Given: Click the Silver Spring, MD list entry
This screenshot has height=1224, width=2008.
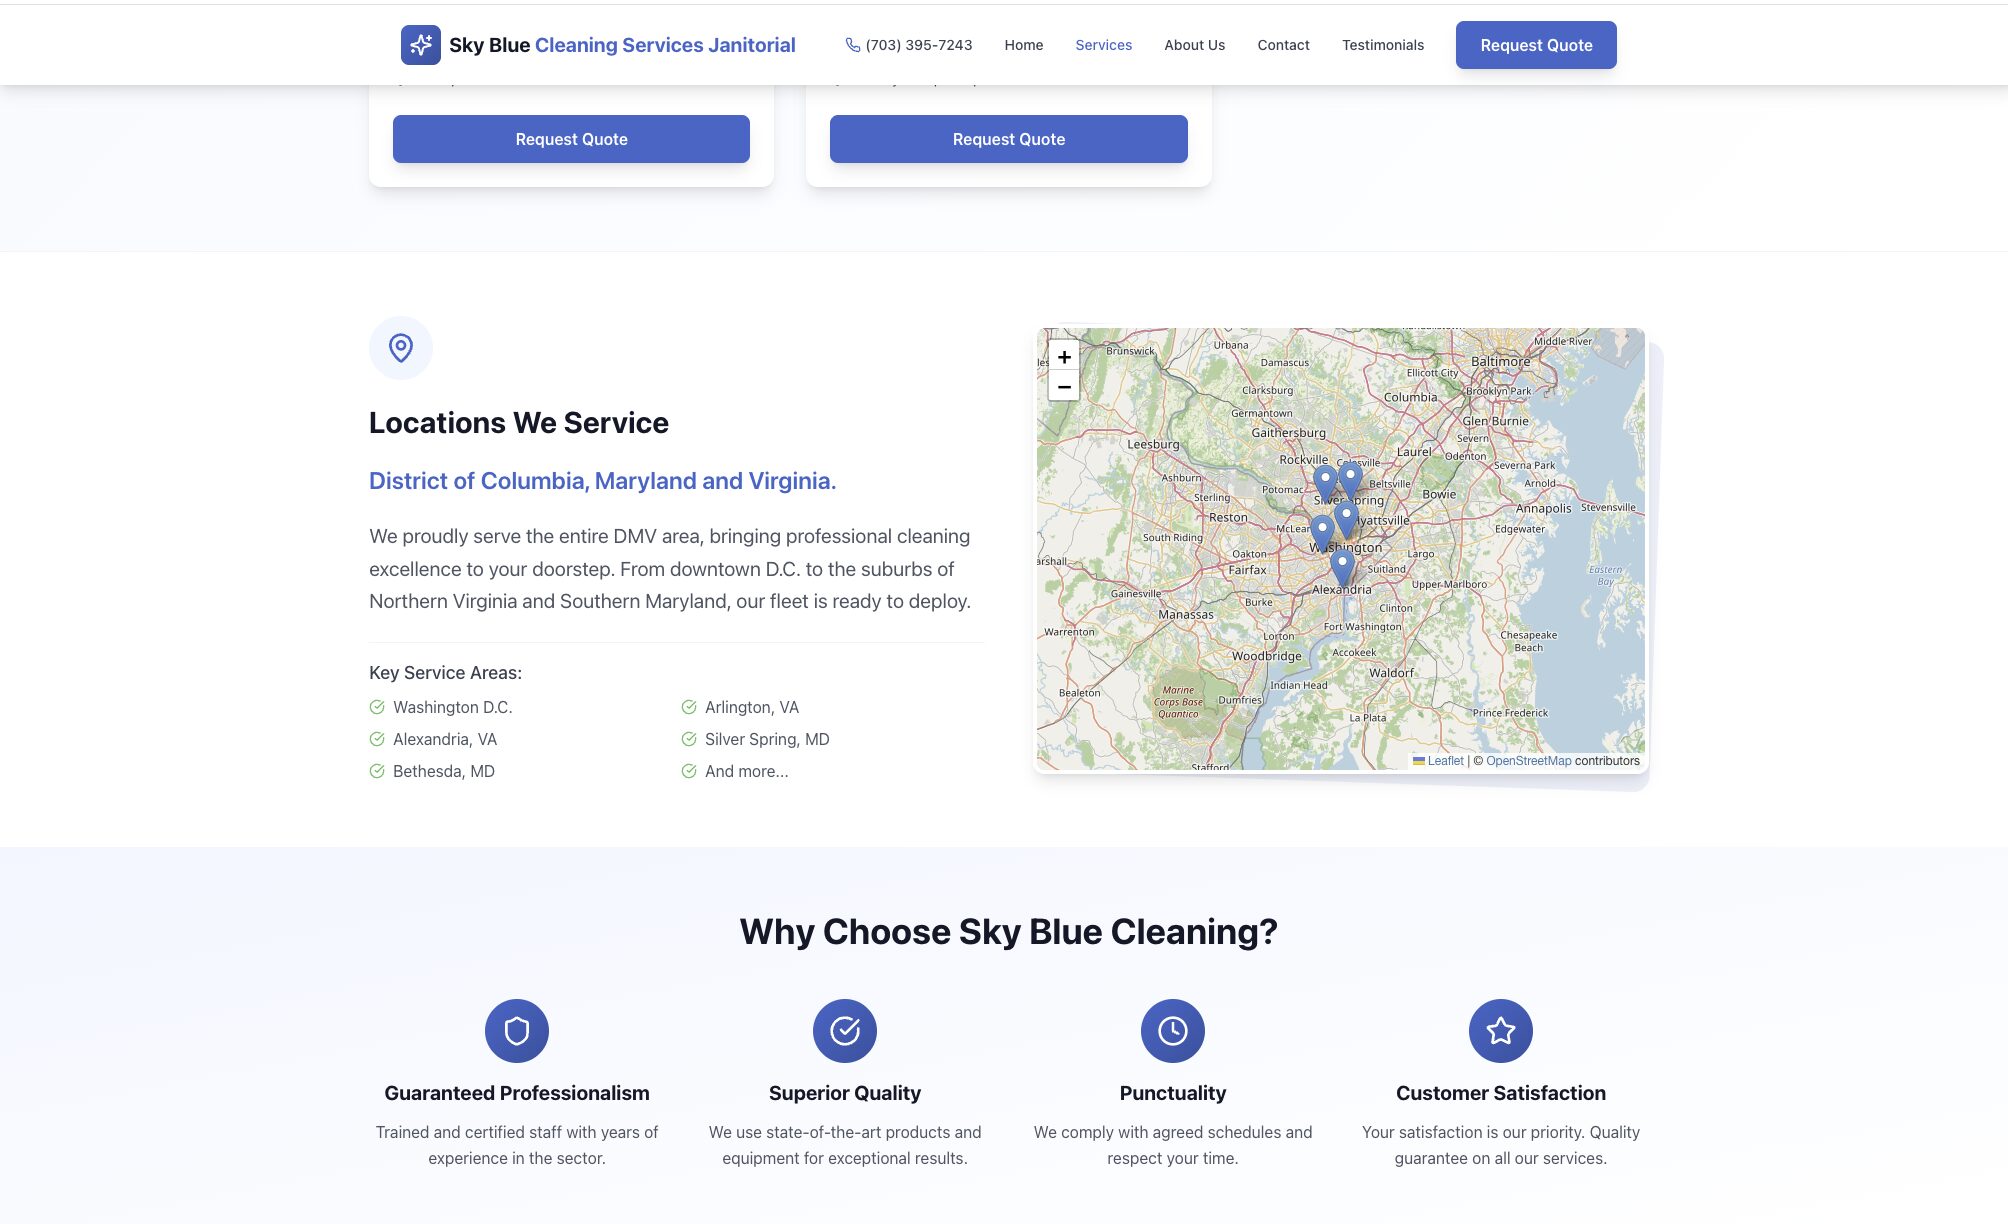Looking at the screenshot, I should coord(767,739).
